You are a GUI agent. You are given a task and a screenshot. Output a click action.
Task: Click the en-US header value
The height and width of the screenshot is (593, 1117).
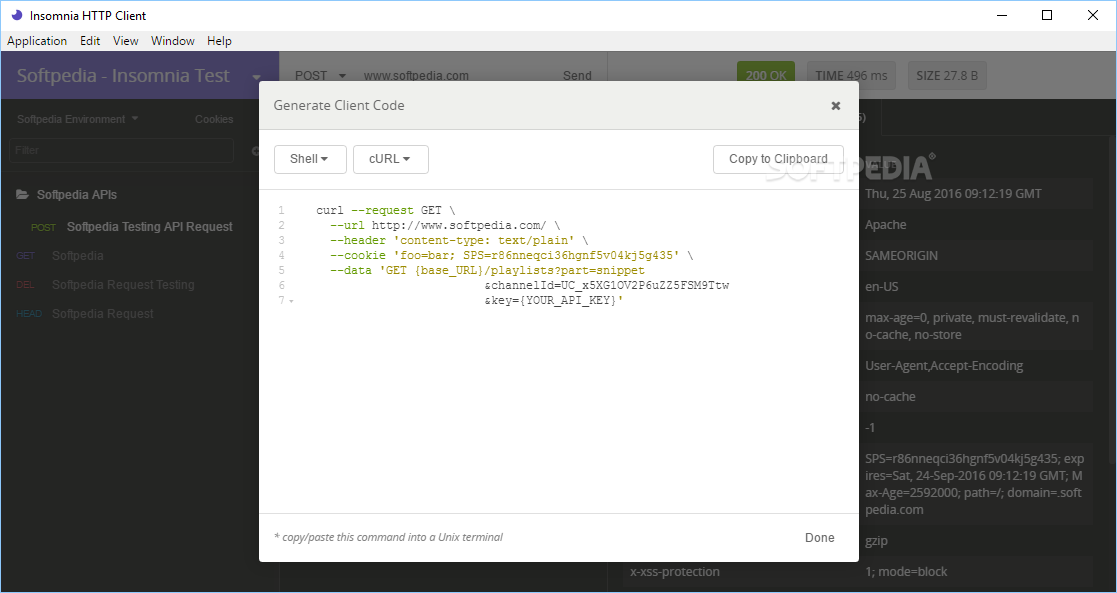(881, 287)
